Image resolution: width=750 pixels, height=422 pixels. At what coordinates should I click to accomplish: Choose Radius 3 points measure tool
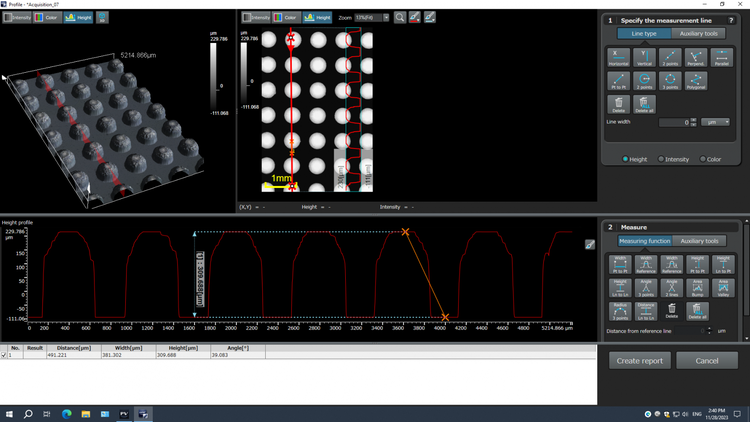point(619,309)
